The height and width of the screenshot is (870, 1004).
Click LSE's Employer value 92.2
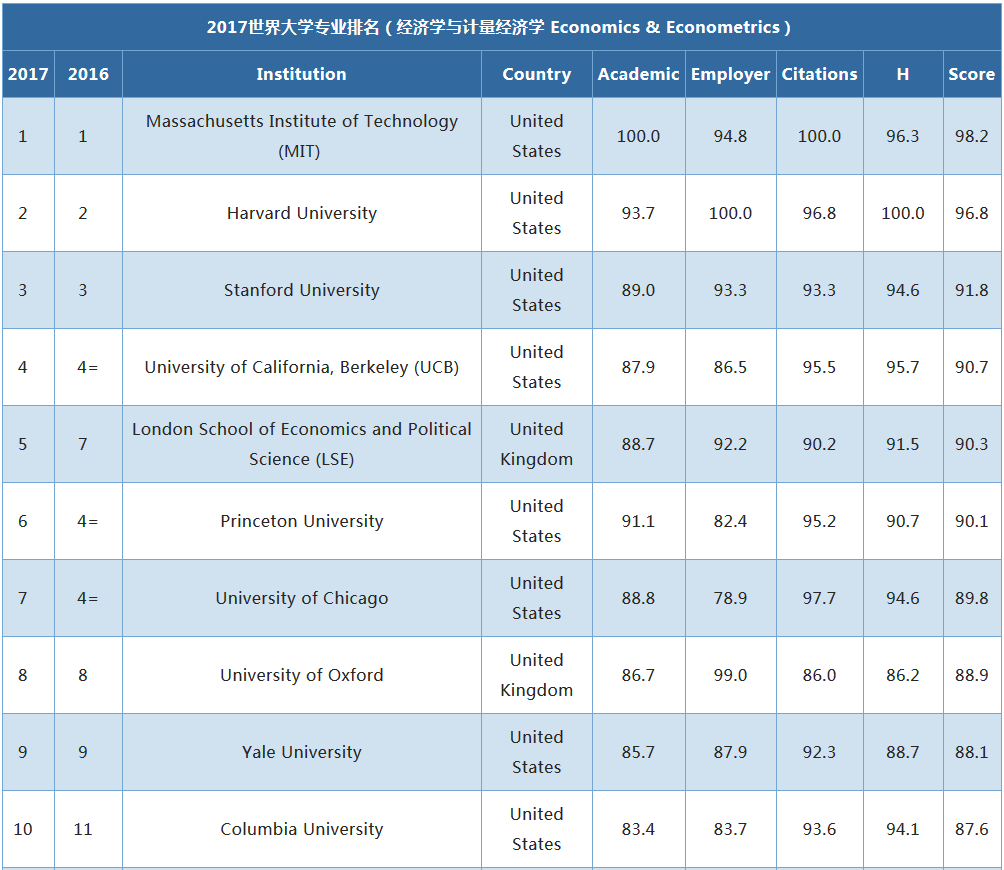[731, 444]
